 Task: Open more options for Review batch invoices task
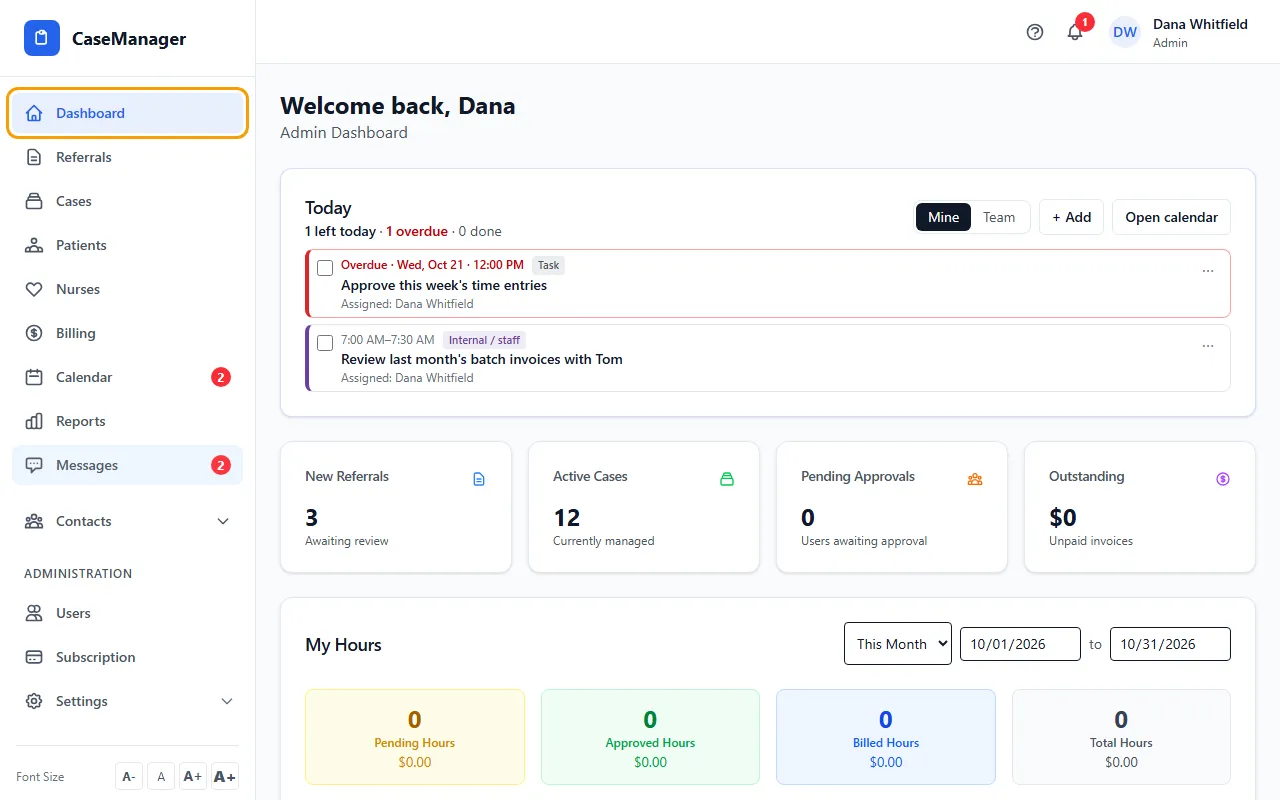[x=1208, y=346]
